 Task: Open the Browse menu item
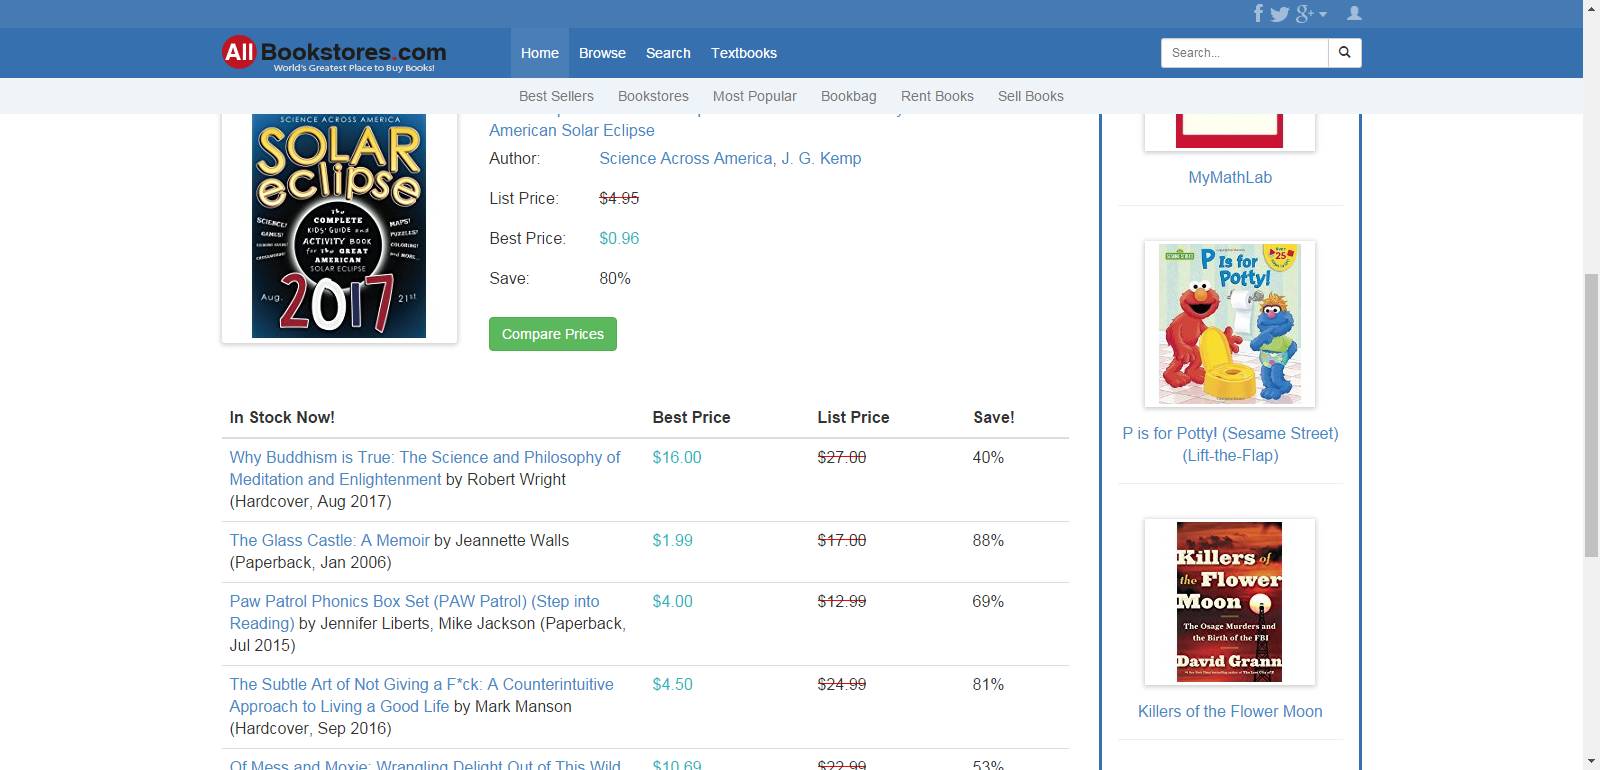coord(602,53)
